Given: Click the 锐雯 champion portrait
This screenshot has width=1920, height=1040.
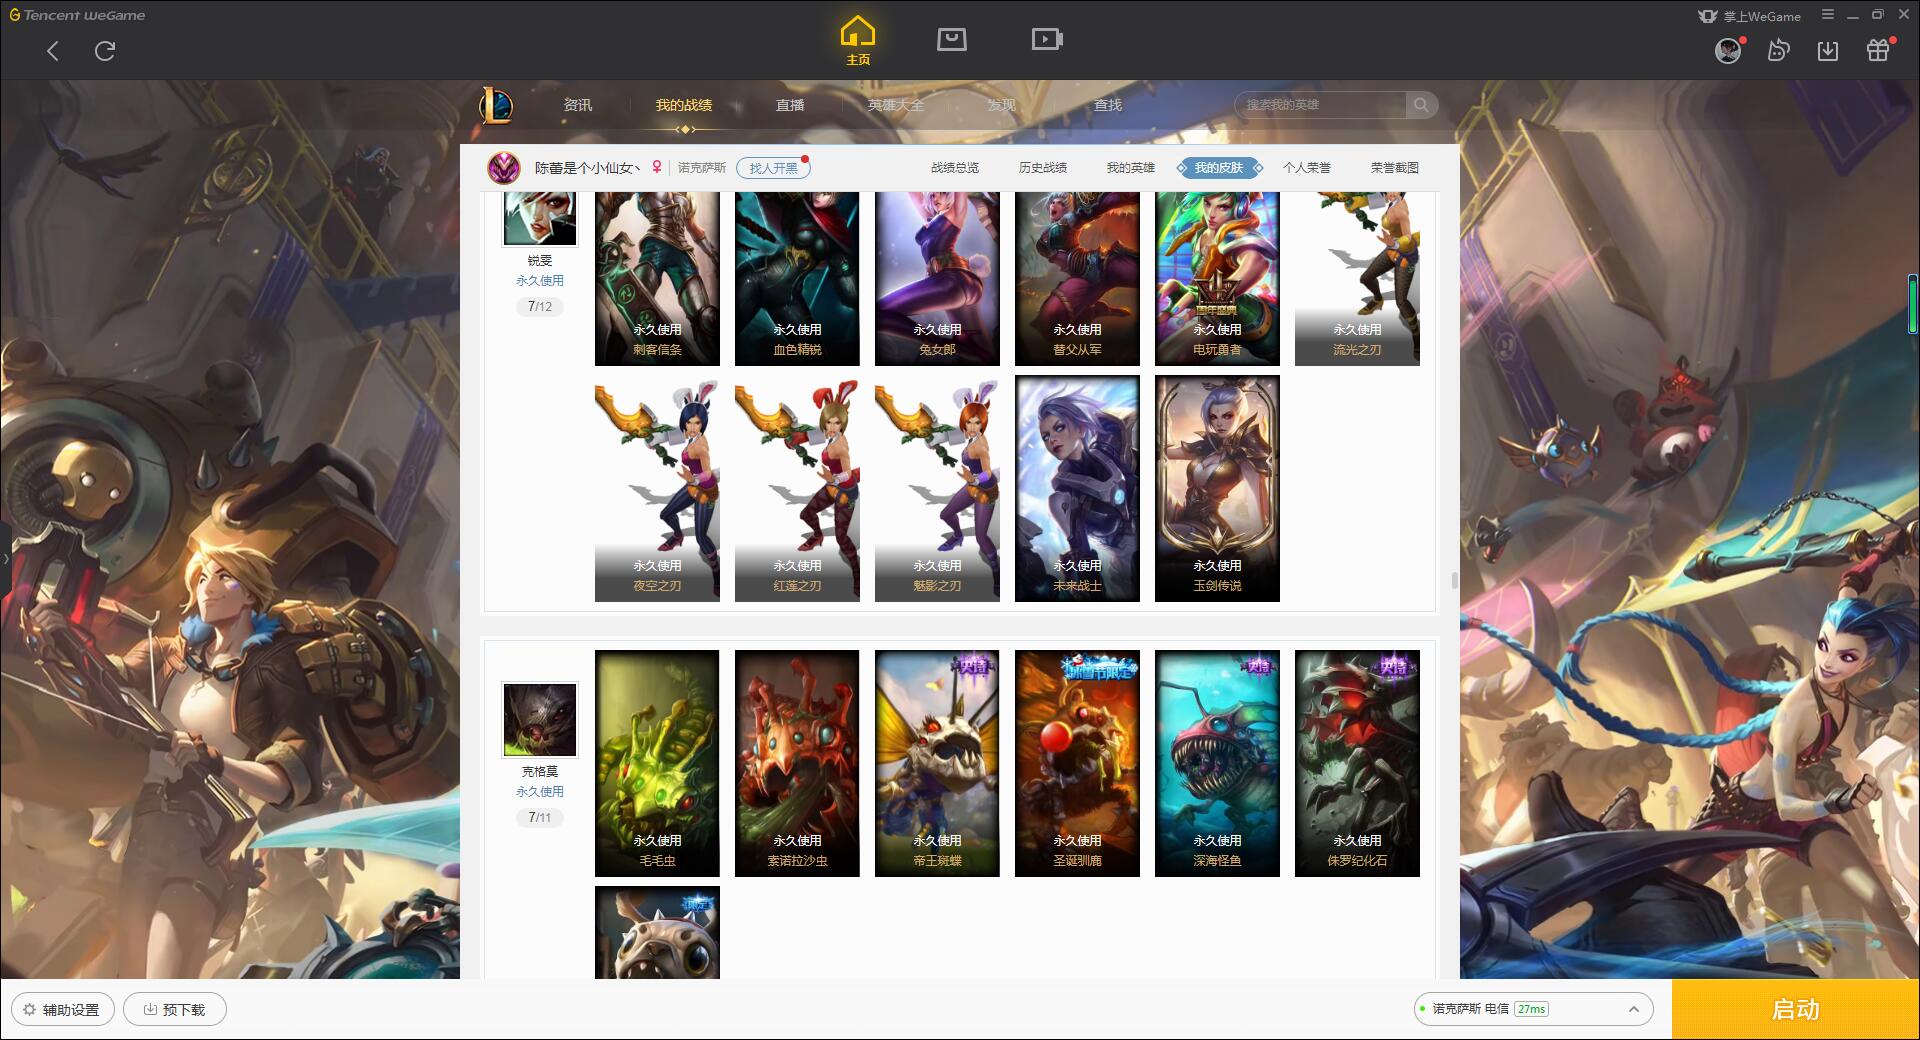Looking at the screenshot, I should click(x=539, y=219).
